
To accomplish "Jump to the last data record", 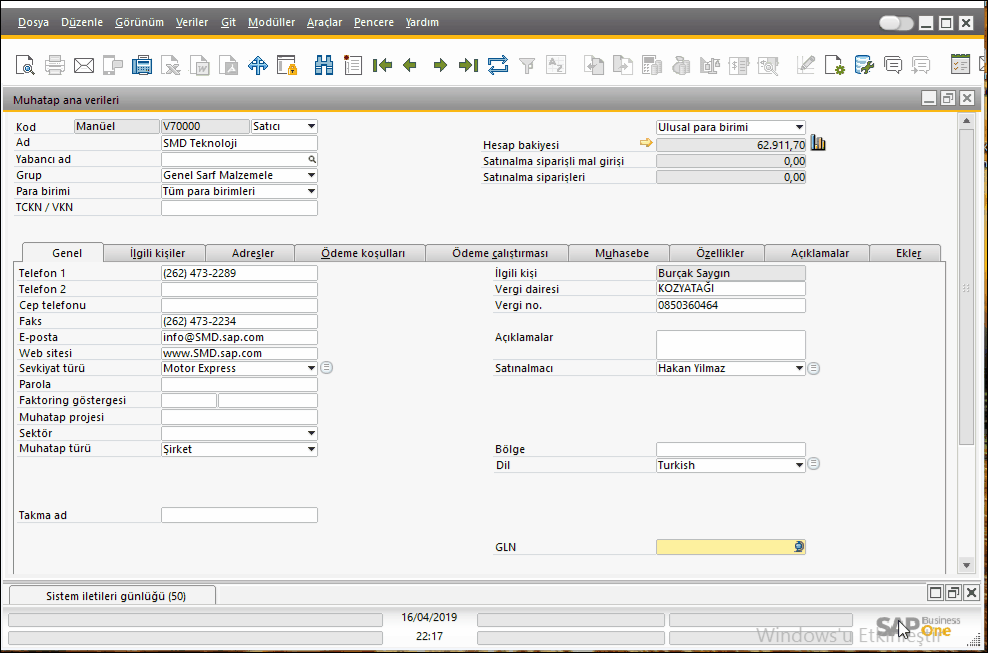I will (468, 65).
